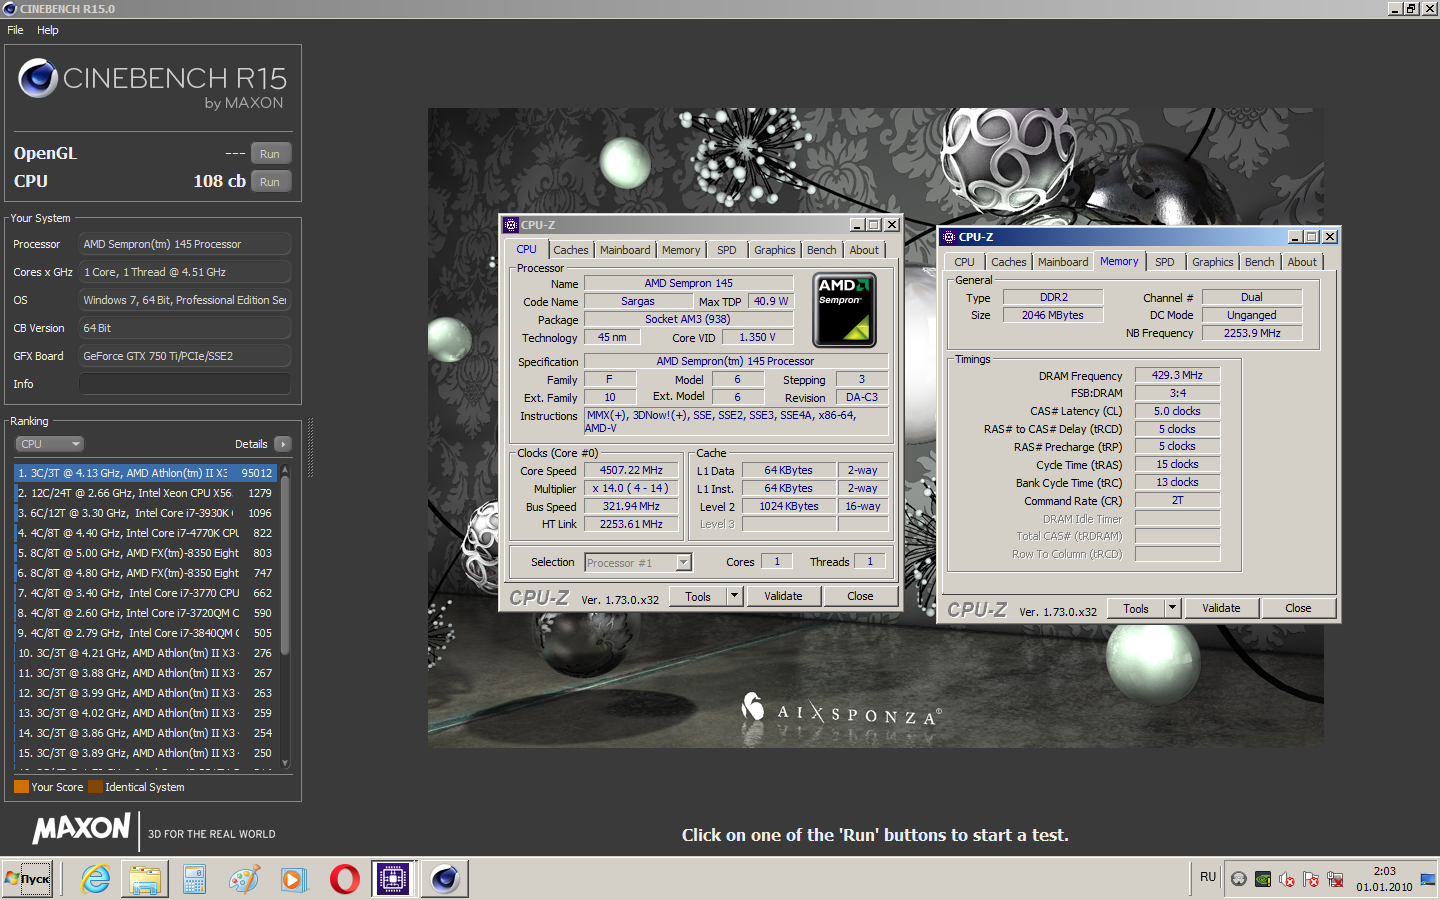Open the Processor #1 selection dropdown
Image resolution: width=1440 pixels, height=900 pixels.
(638, 563)
